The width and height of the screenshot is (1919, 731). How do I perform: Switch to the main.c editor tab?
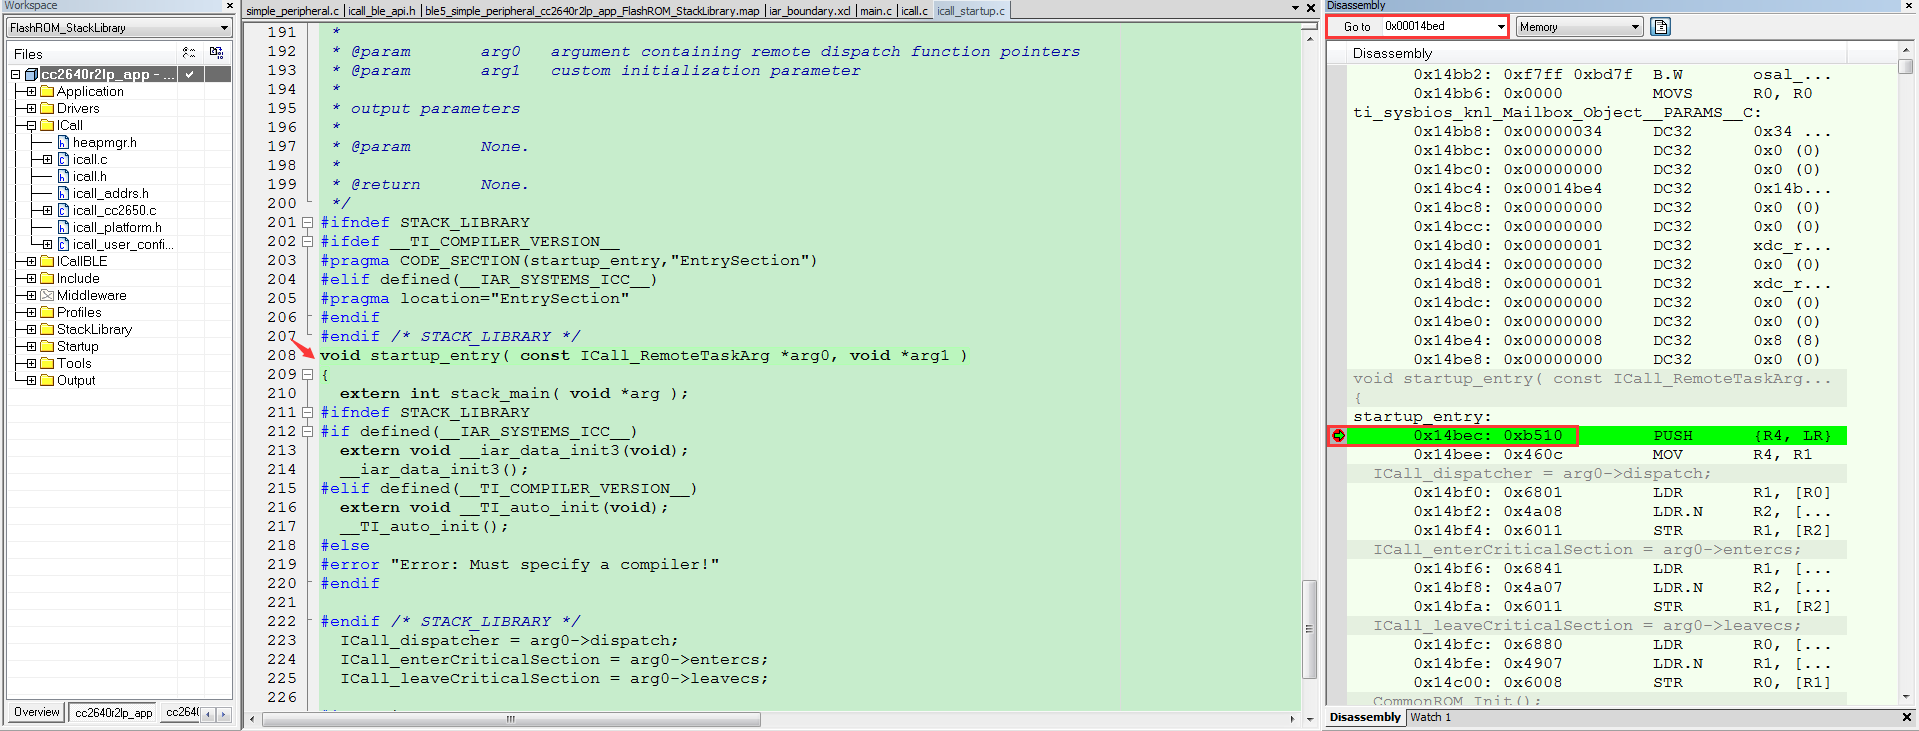coord(875,11)
